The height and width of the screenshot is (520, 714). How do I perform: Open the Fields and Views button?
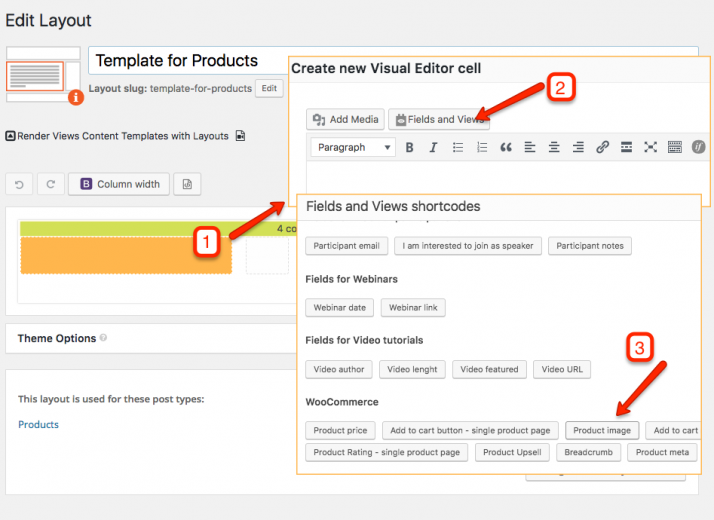click(x=439, y=119)
